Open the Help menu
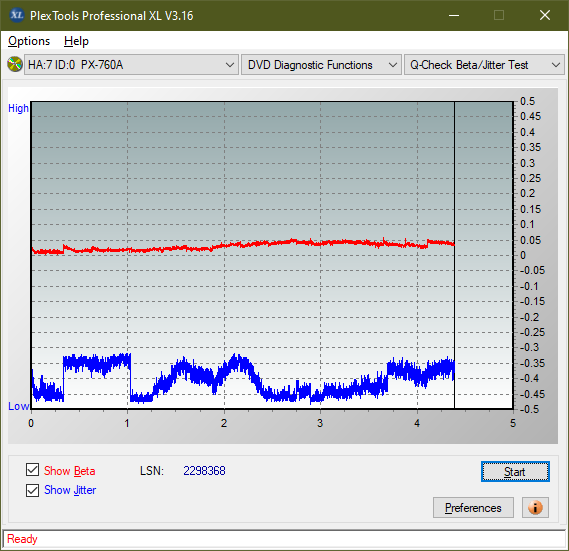Image resolution: width=569 pixels, height=551 pixels. [x=76, y=41]
